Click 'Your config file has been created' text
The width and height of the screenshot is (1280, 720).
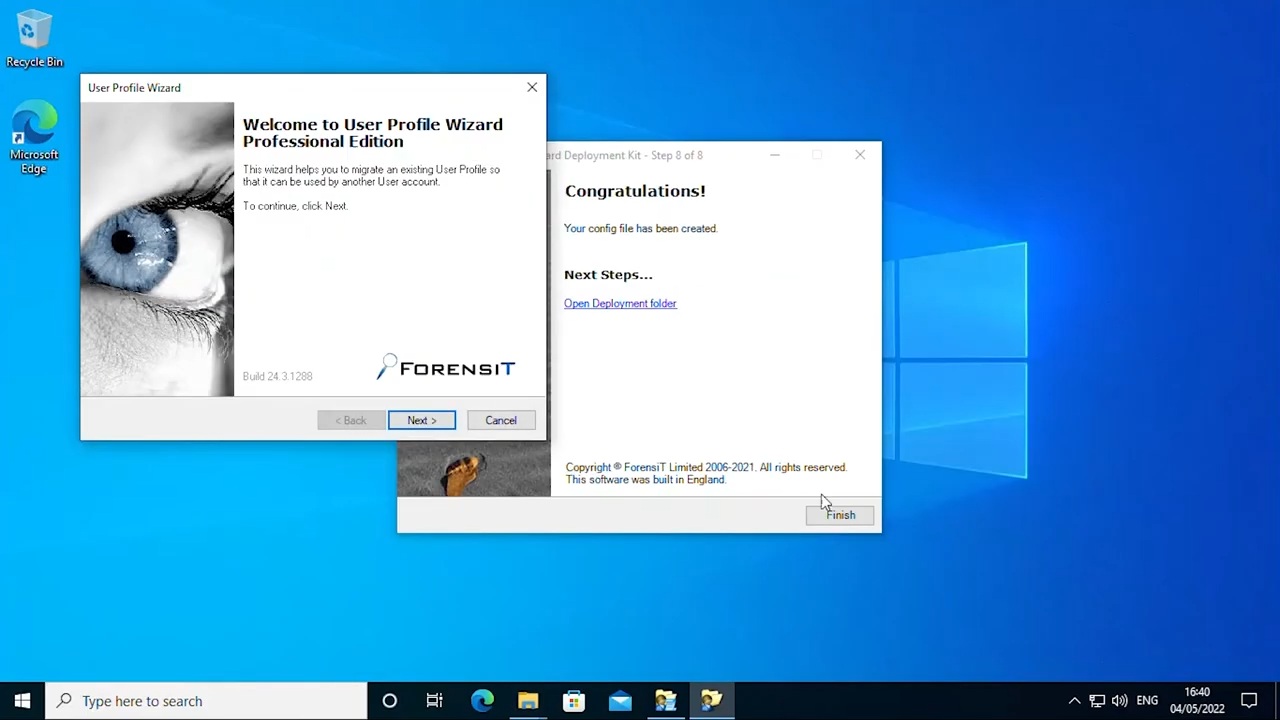pyautogui.click(x=640, y=228)
